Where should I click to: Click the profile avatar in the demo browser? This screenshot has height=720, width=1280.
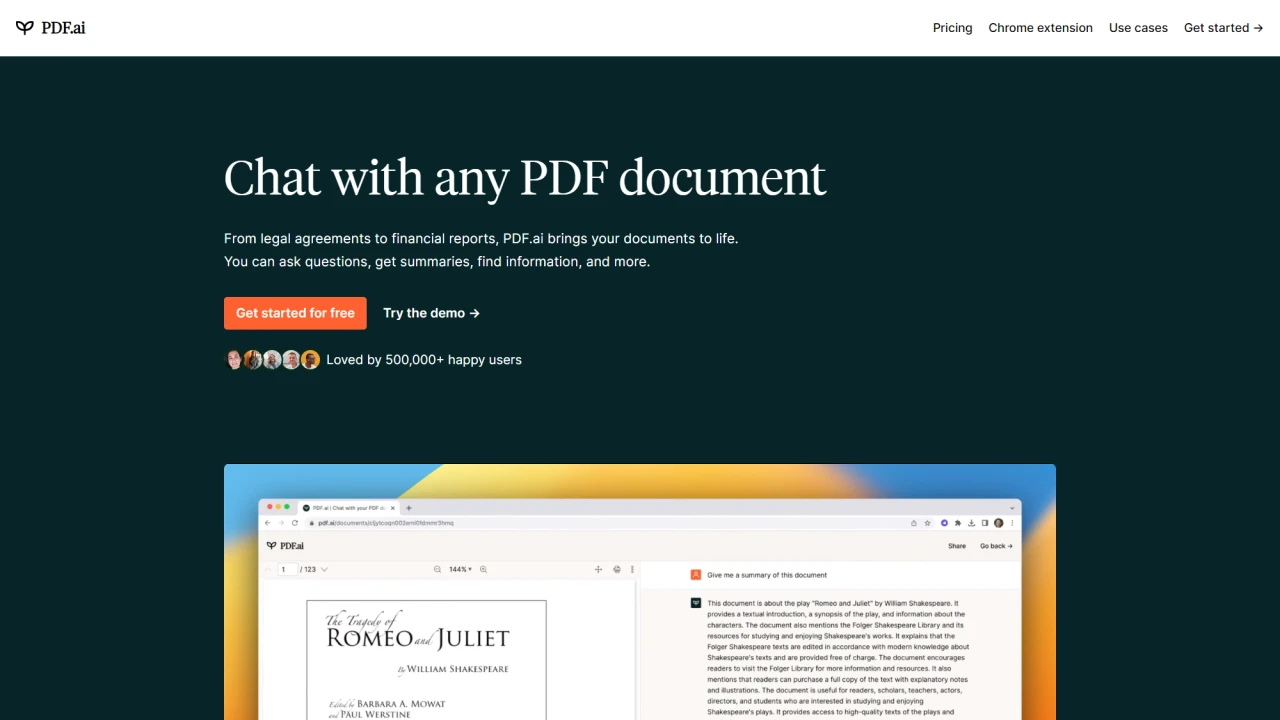point(998,523)
